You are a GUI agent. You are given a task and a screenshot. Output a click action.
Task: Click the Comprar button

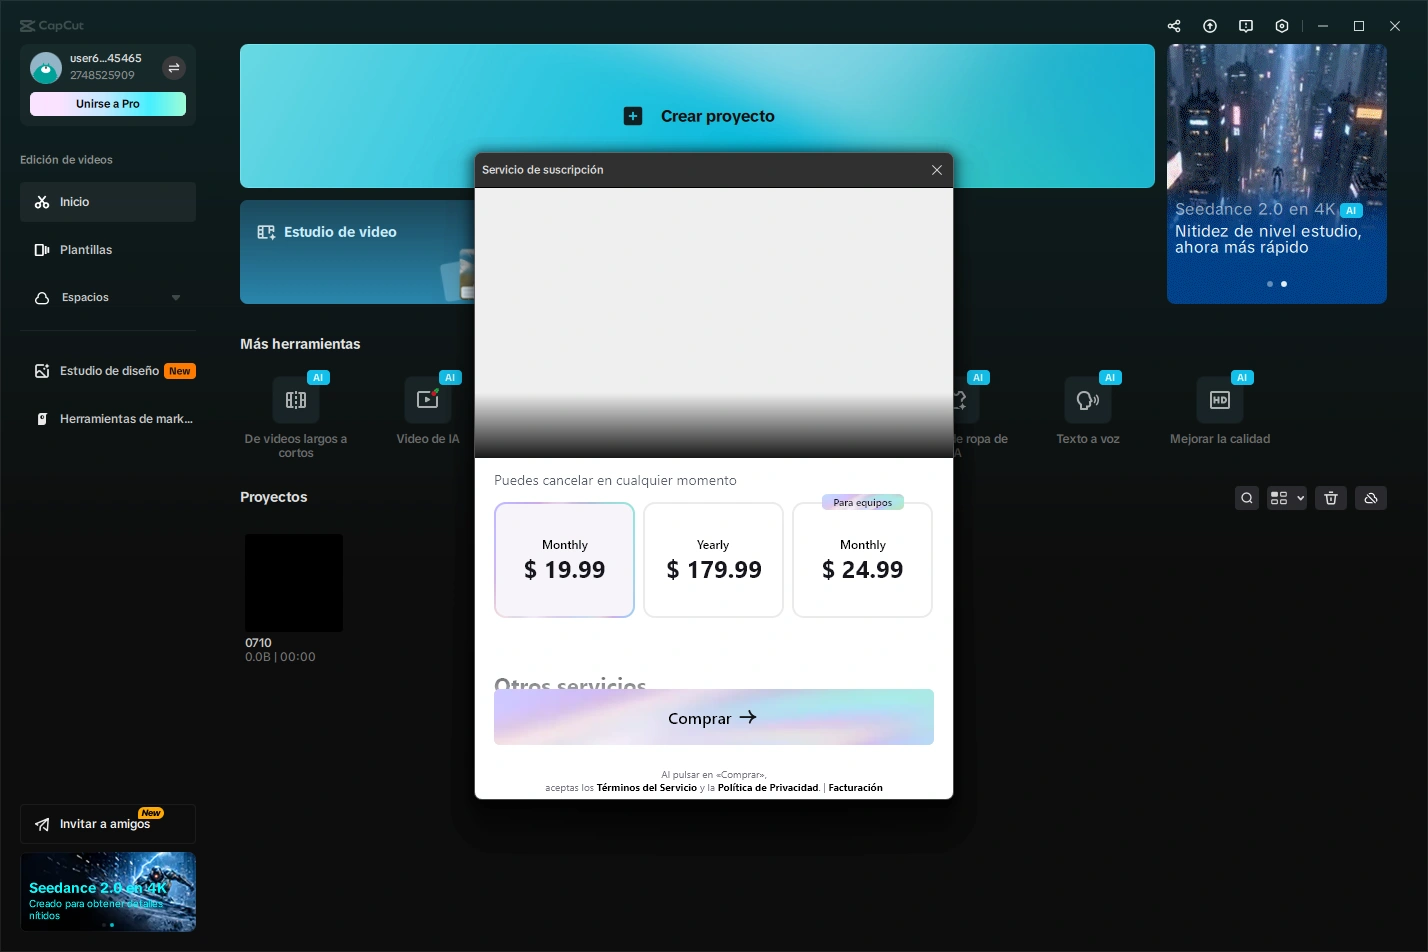click(714, 717)
